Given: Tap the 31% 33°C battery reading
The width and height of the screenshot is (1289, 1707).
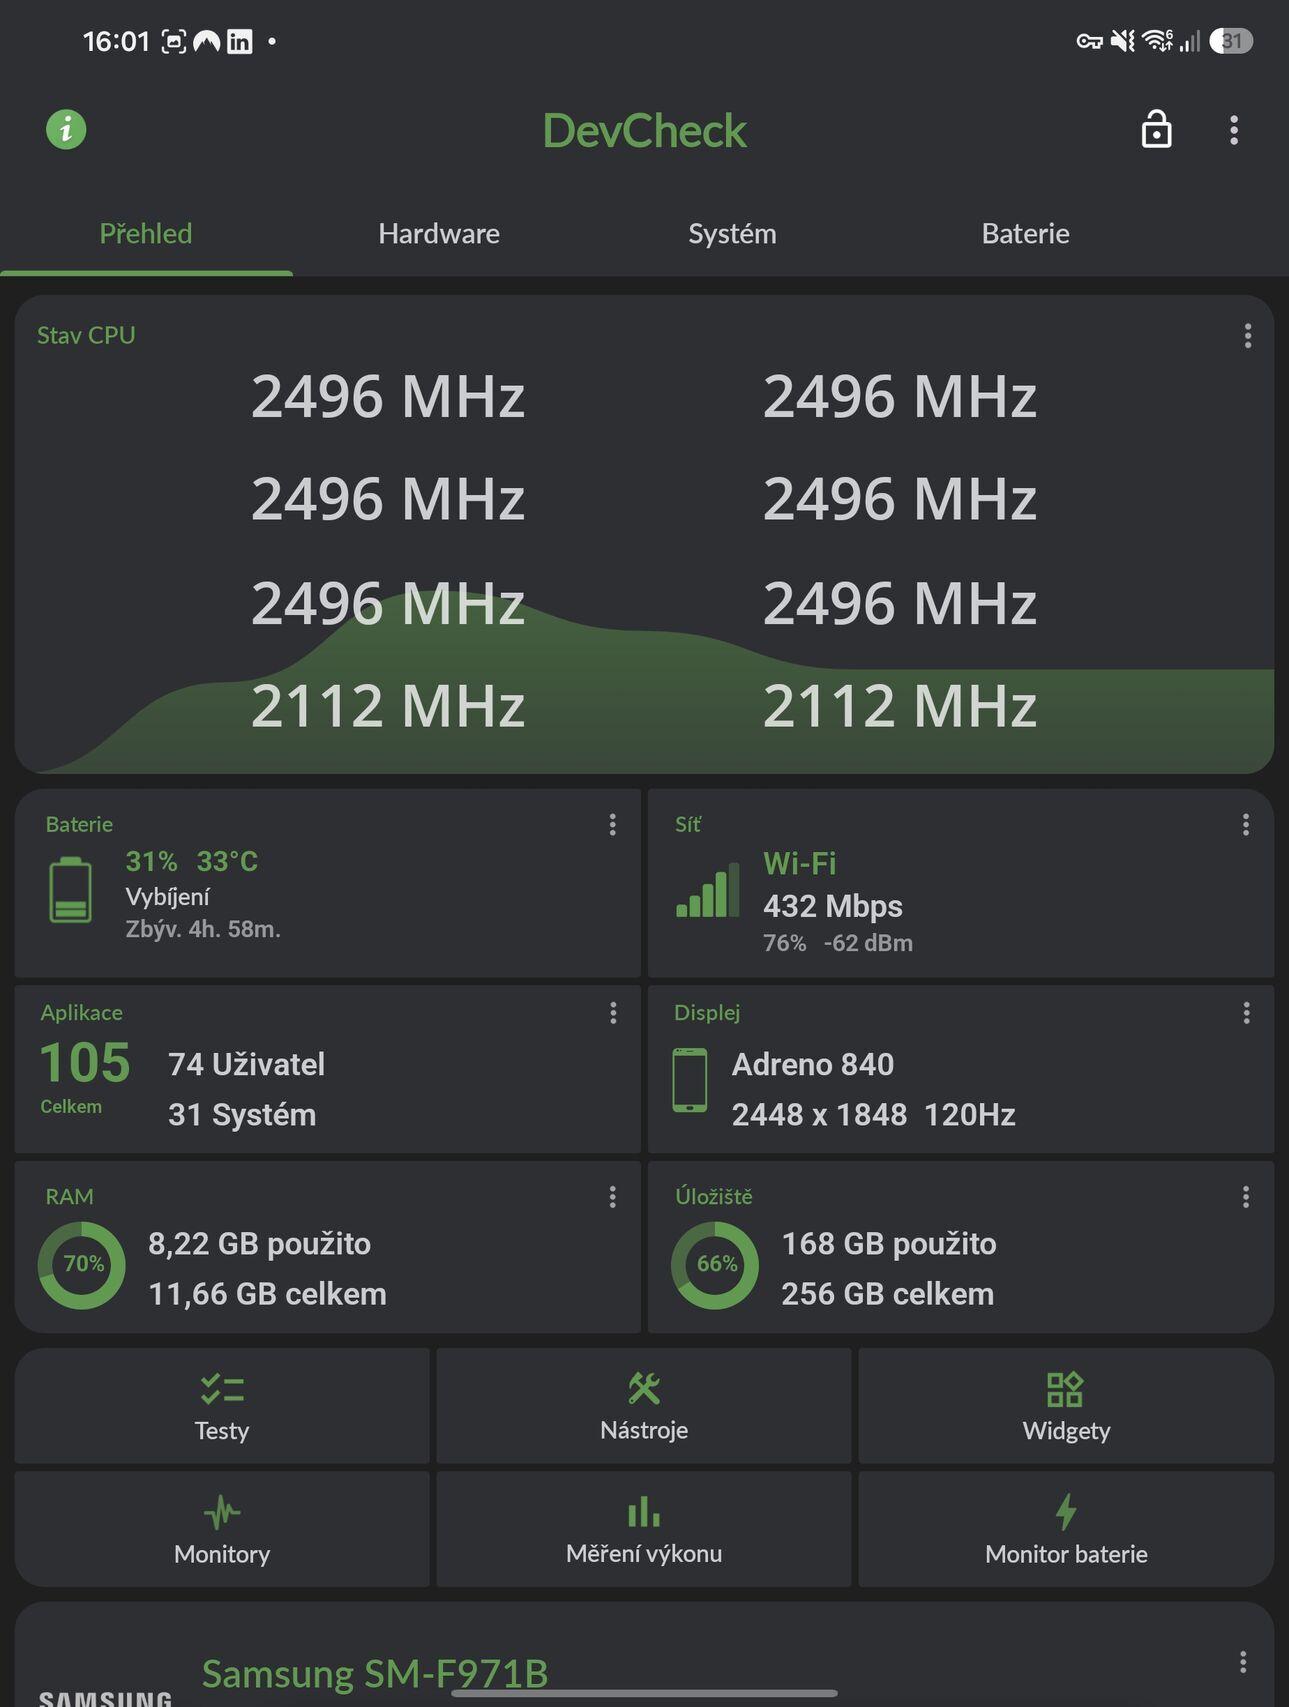Looking at the screenshot, I should tap(192, 861).
